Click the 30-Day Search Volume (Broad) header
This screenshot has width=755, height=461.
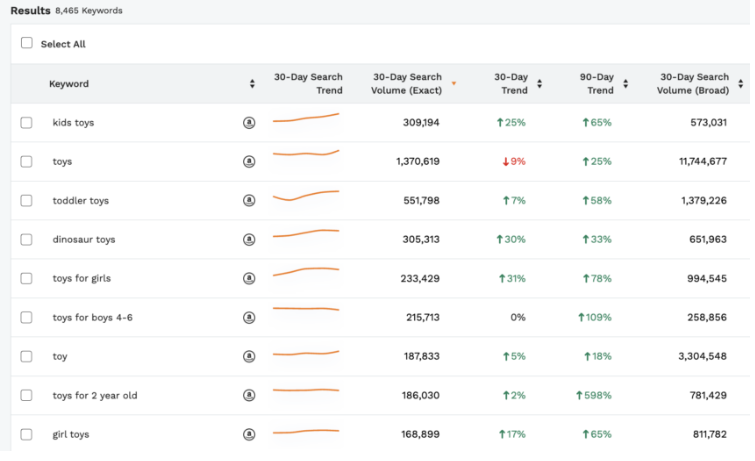(x=693, y=84)
